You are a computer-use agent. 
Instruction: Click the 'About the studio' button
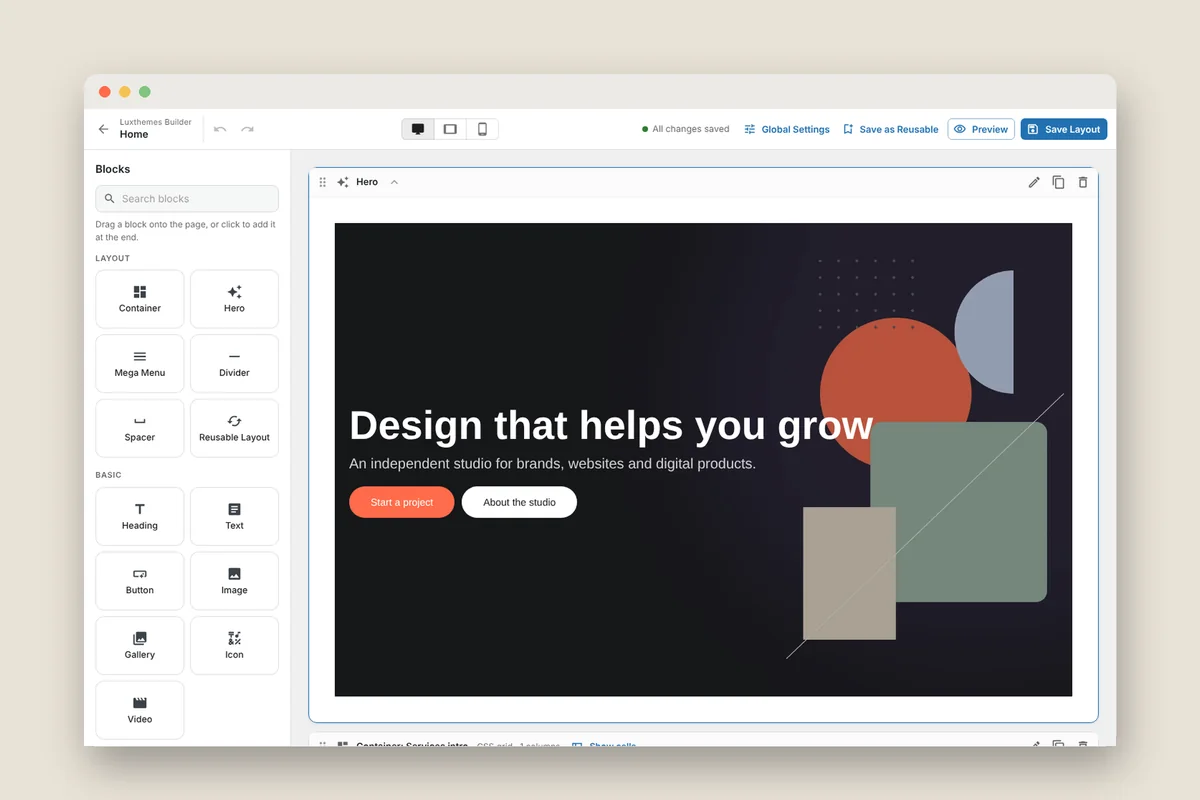pyautogui.click(x=519, y=502)
